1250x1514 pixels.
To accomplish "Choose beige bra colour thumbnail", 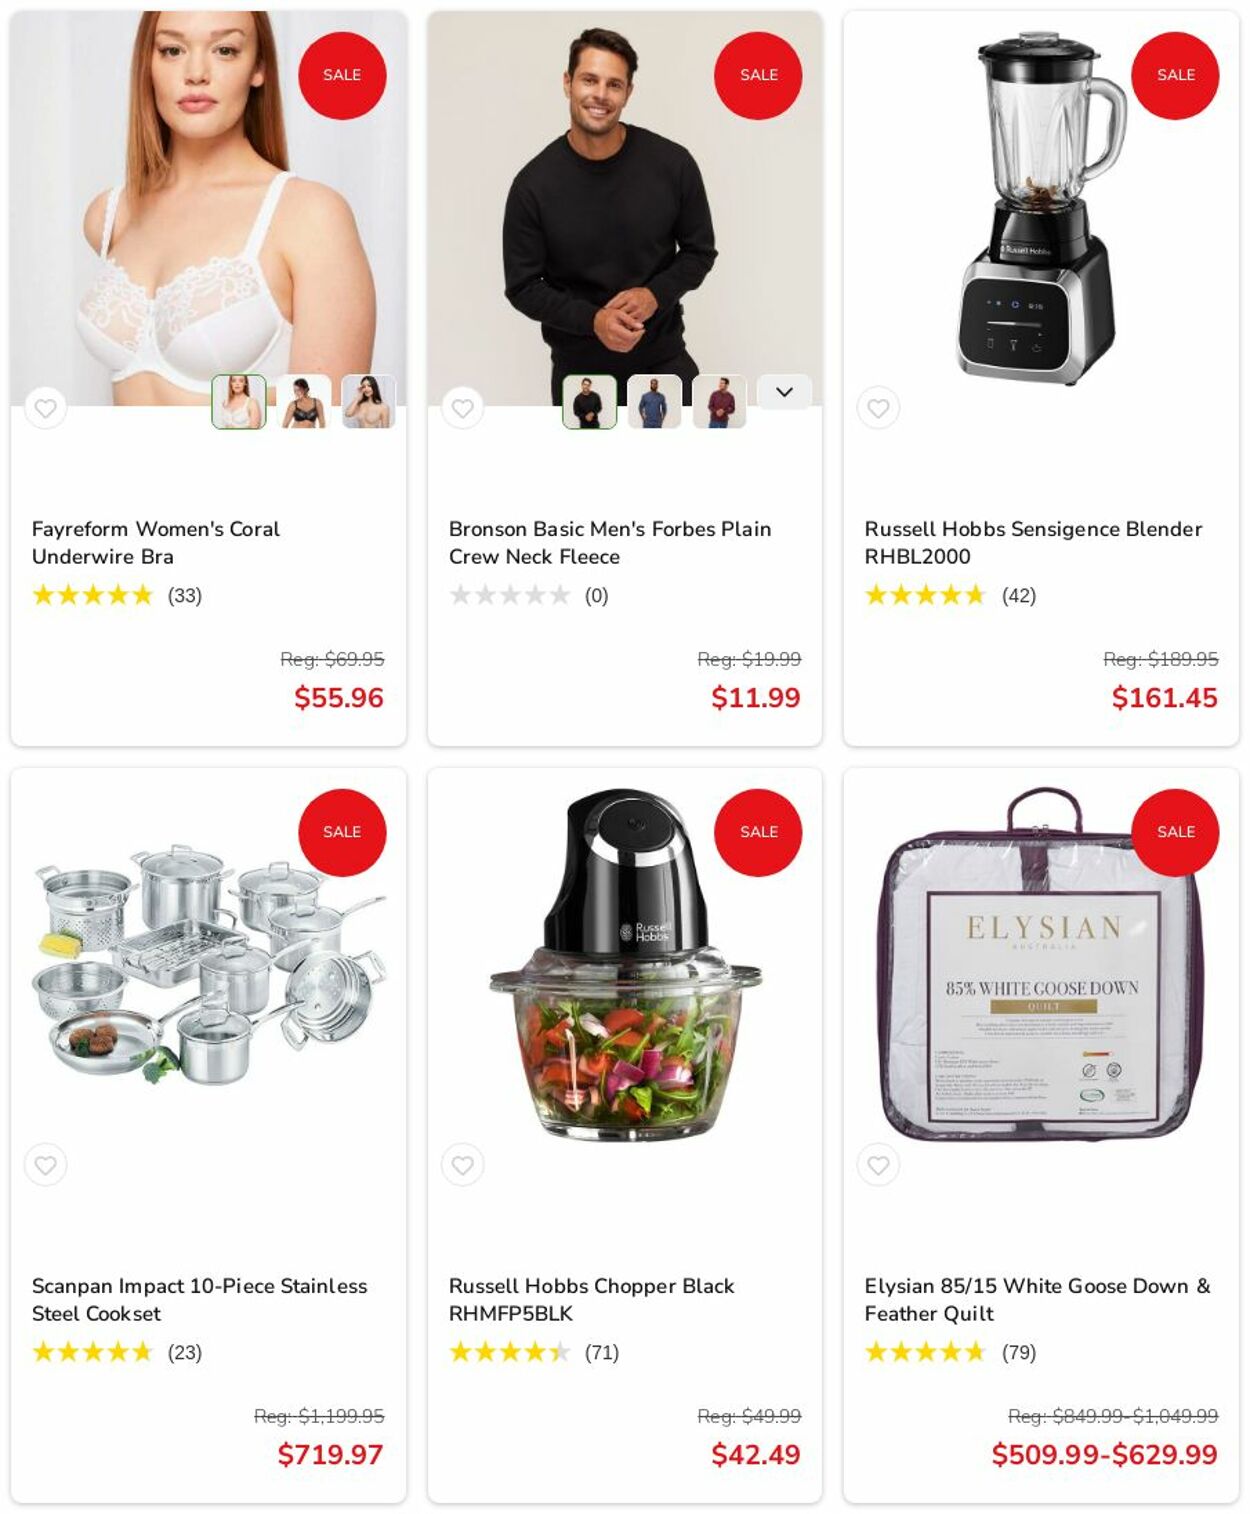I will click(368, 402).
